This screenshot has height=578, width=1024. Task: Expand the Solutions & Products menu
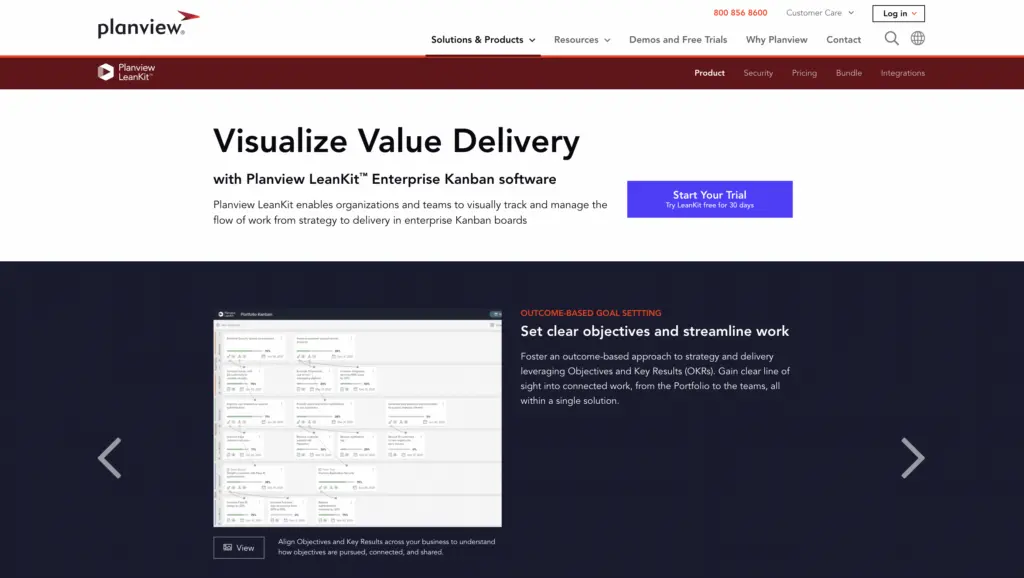coord(483,40)
